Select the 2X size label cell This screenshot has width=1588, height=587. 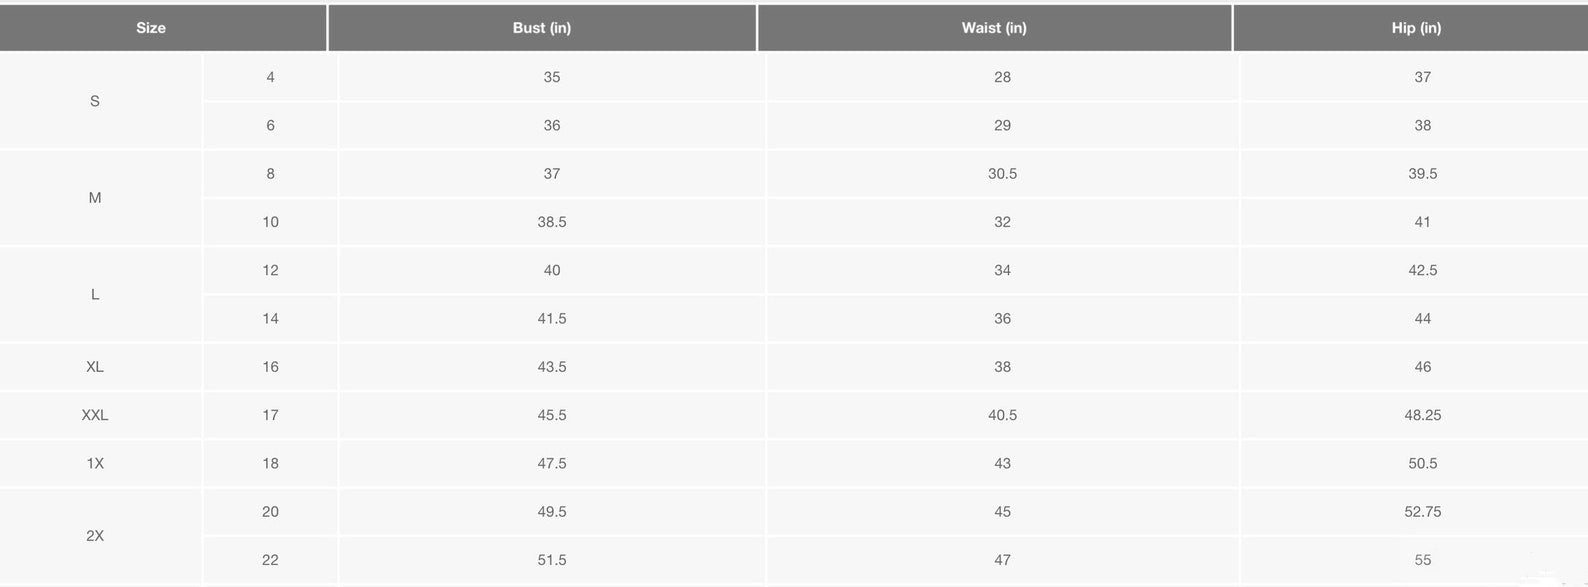pos(95,536)
